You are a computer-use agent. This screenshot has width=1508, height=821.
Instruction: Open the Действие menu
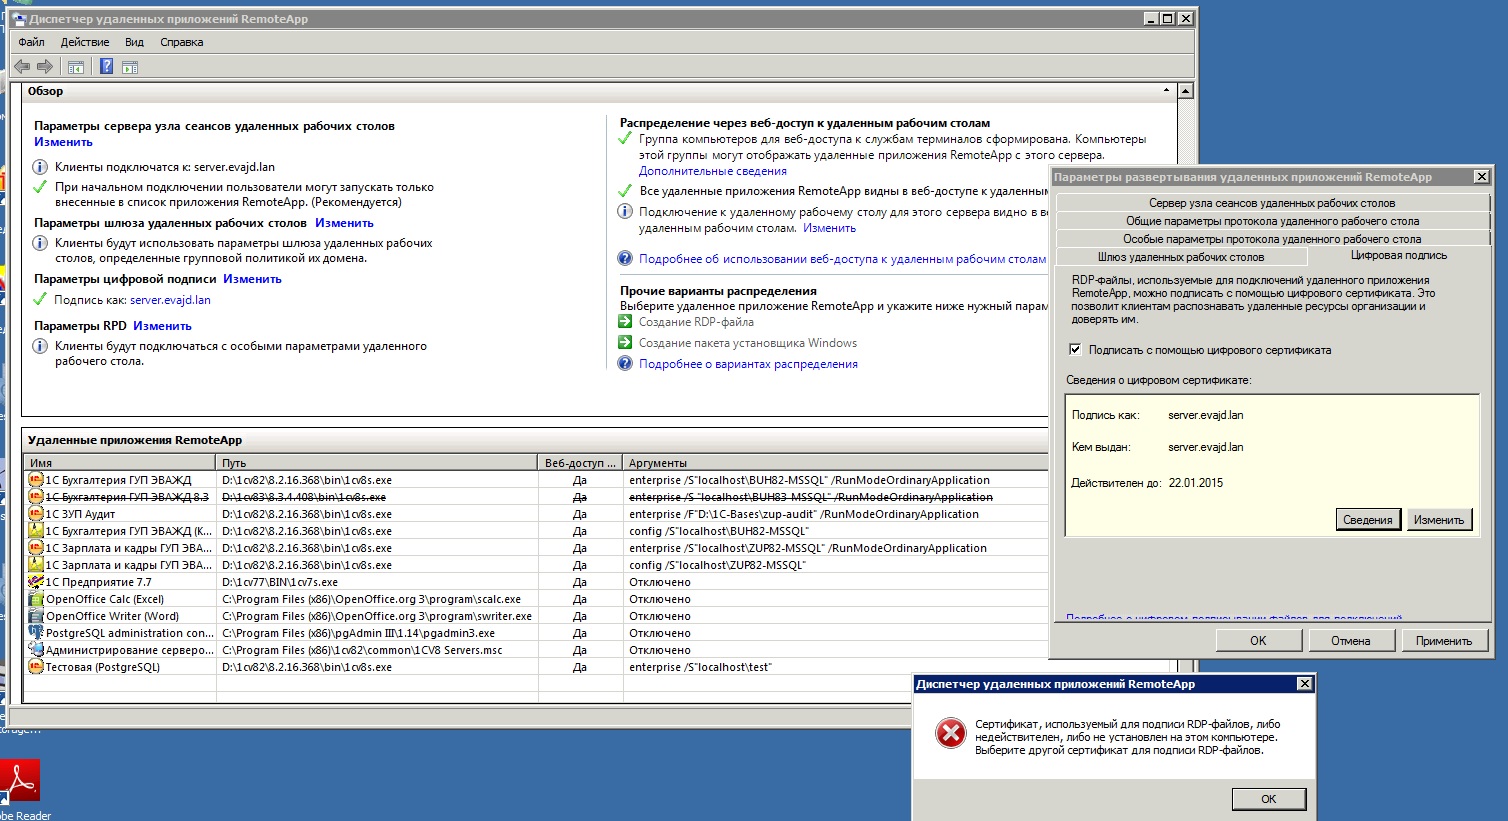click(85, 42)
